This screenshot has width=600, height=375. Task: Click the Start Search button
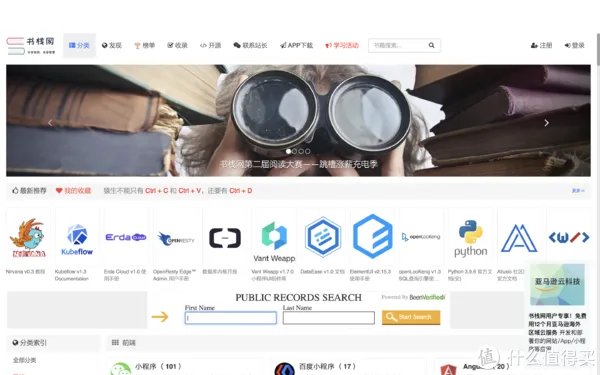411,317
